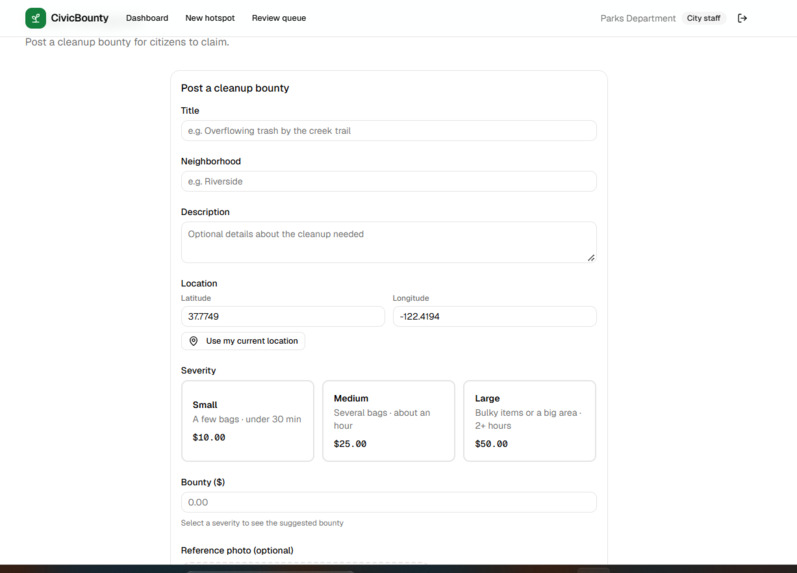This screenshot has width=797, height=573.
Task: Click A few bags under 30 min text
Action: click(x=247, y=419)
